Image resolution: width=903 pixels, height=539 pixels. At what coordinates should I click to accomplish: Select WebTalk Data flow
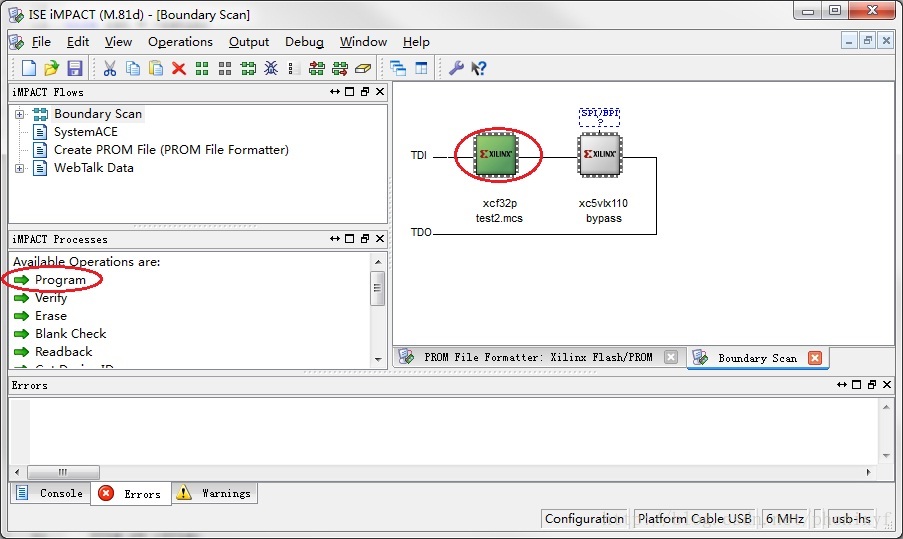(94, 168)
